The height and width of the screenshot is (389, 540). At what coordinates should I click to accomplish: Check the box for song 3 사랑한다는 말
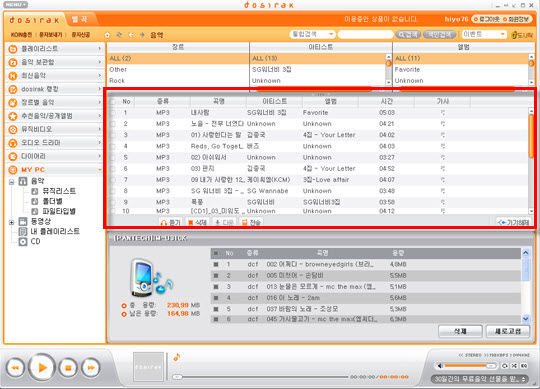point(113,135)
